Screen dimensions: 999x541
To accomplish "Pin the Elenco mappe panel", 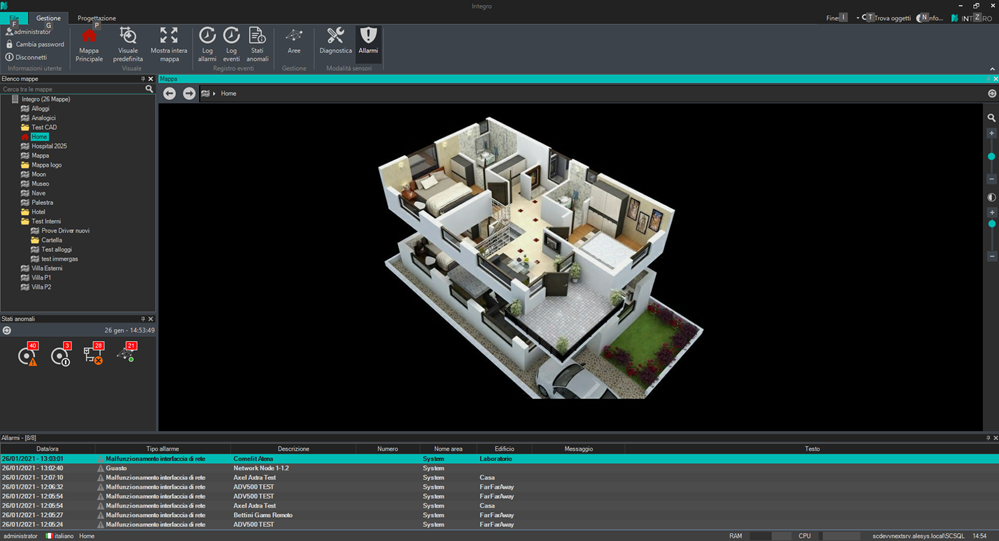I will click(x=143, y=78).
